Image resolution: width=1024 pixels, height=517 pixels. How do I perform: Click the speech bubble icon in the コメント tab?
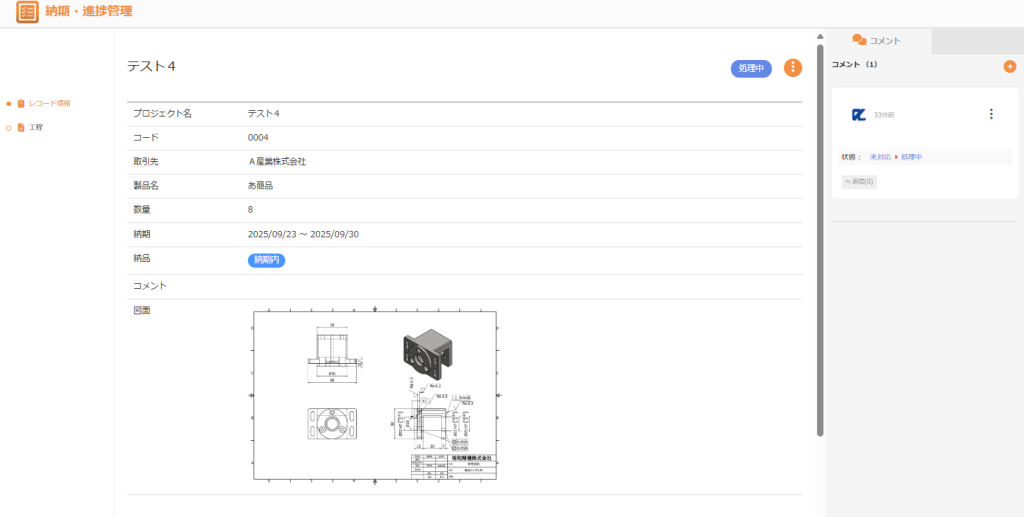click(858, 41)
